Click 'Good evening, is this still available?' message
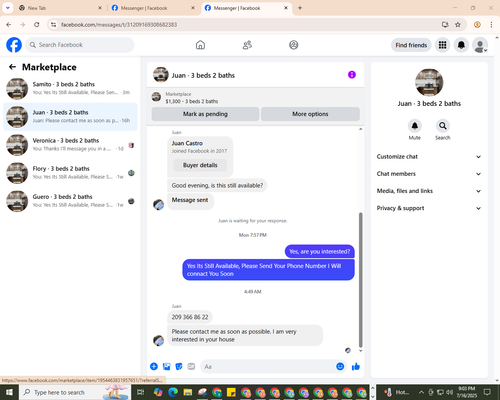This screenshot has height=400, width=500. 217,185
